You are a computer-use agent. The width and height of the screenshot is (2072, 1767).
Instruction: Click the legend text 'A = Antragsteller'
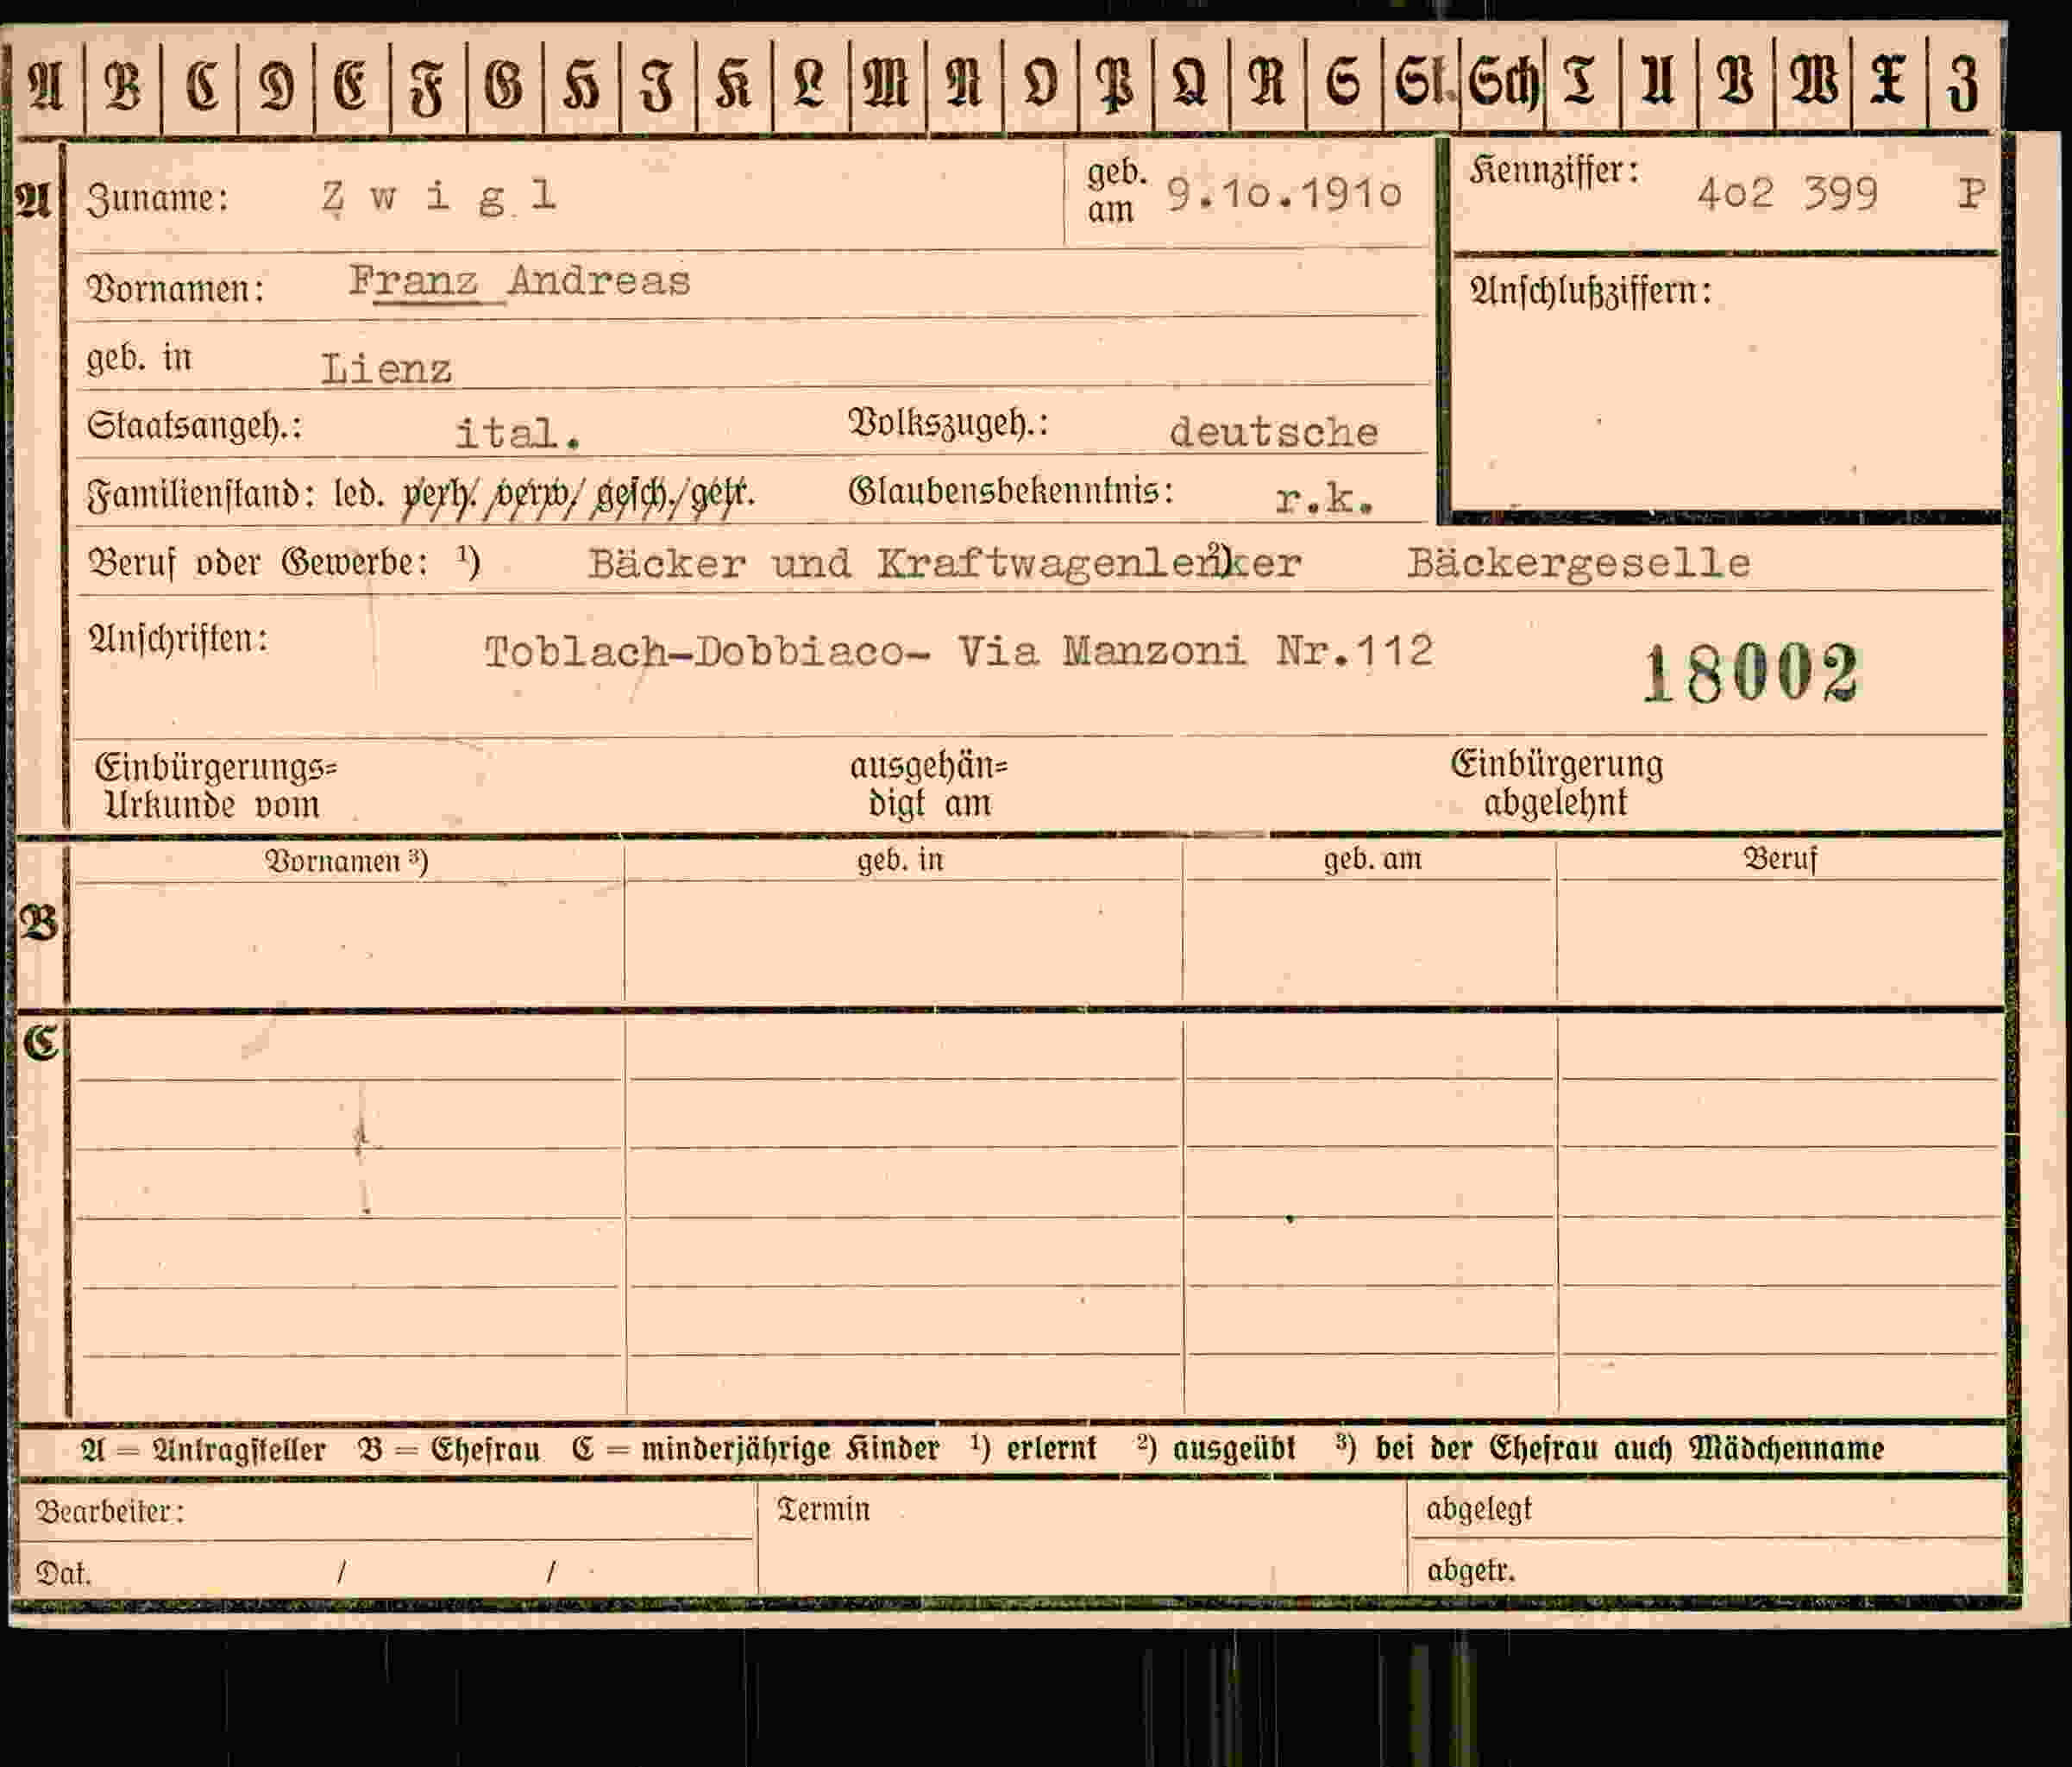coord(203,1450)
